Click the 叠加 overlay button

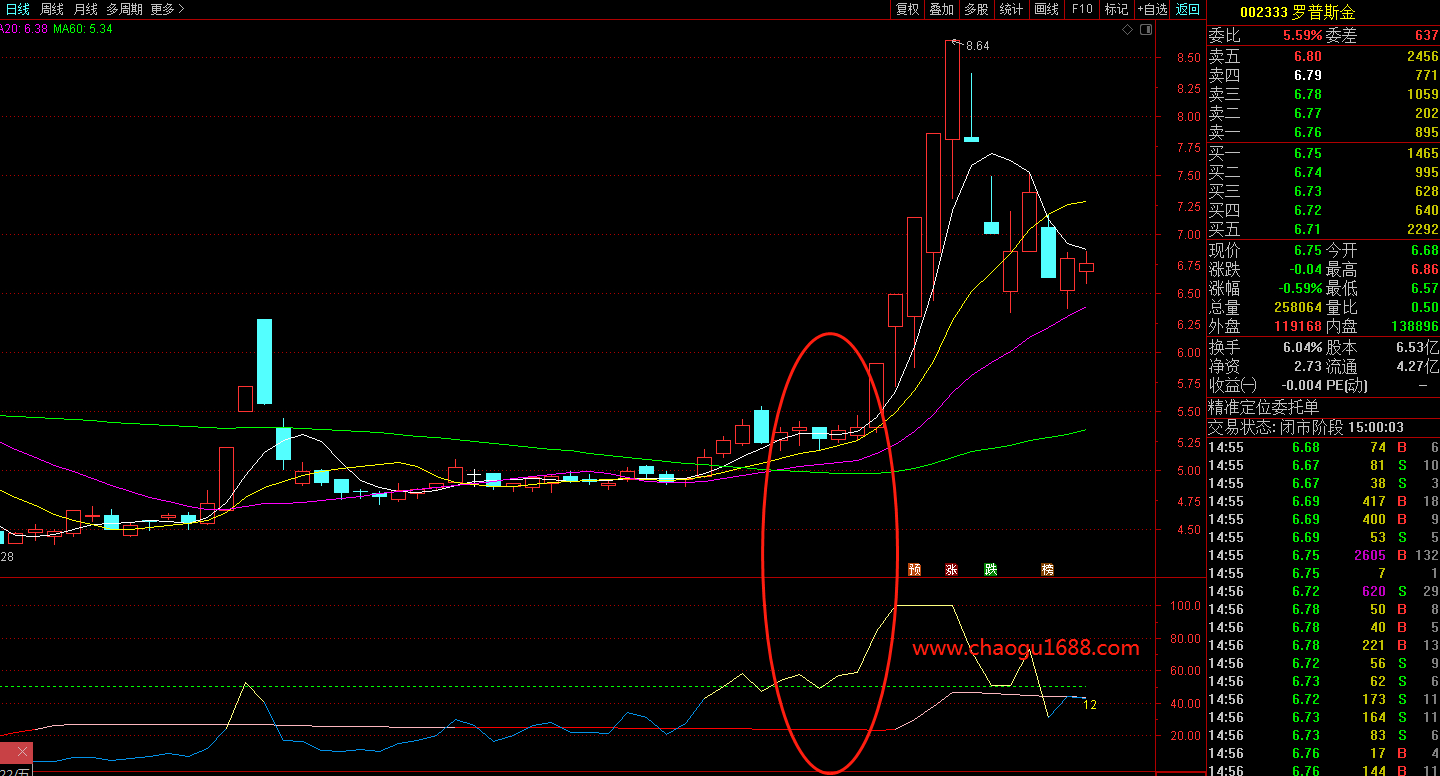click(x=941, y=9)
